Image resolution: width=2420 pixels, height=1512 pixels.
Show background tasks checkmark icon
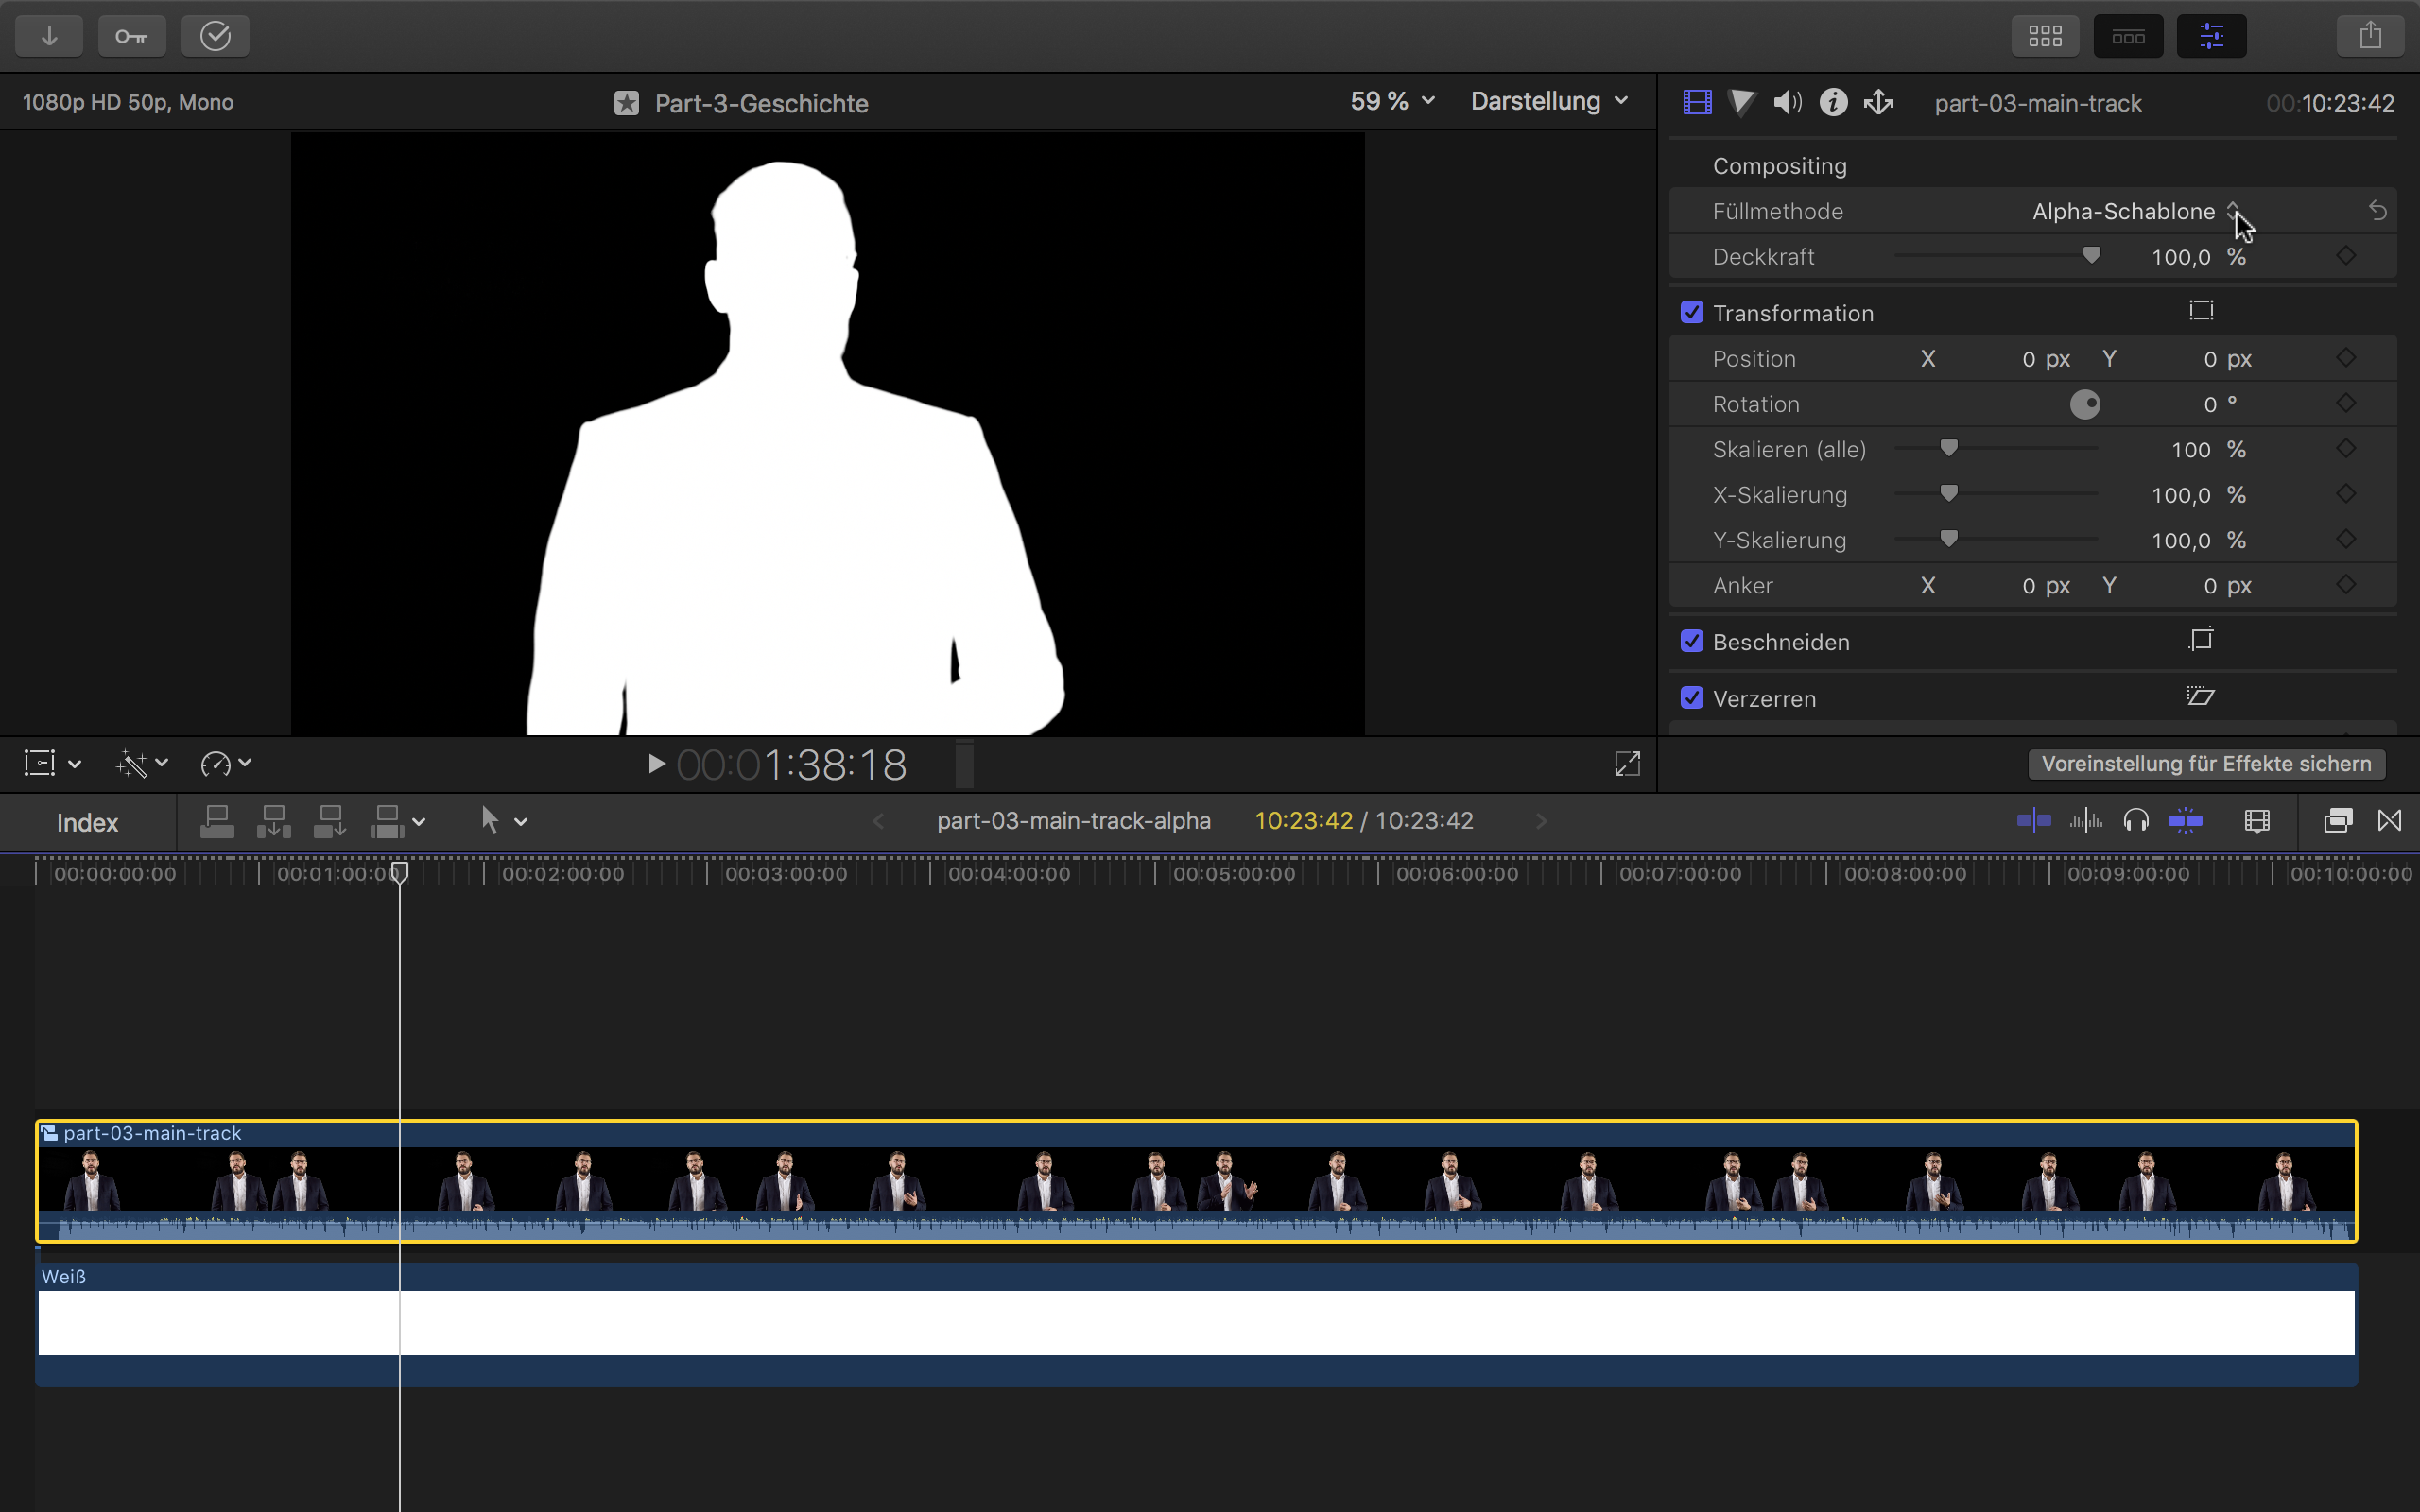(x=215, y=36)
